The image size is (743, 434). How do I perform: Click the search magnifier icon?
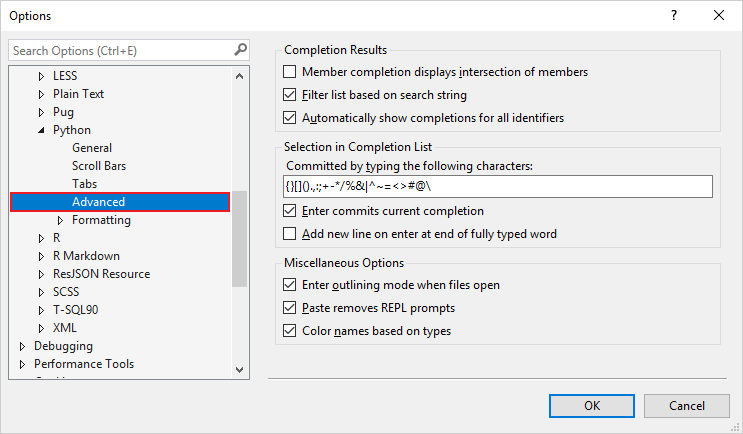[x=240, y=50]
